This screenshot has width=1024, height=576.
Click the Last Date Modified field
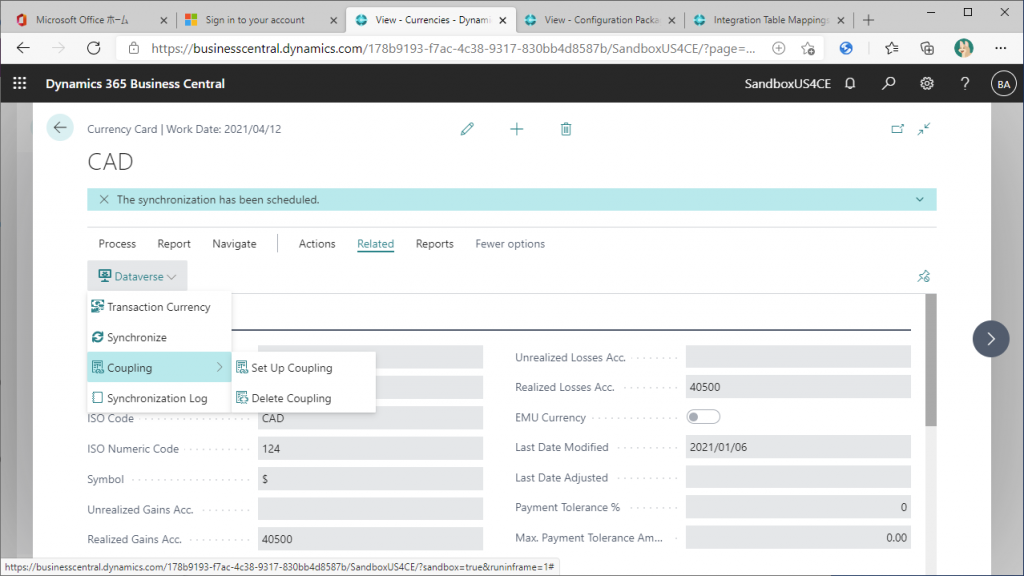tap(798, 447)
